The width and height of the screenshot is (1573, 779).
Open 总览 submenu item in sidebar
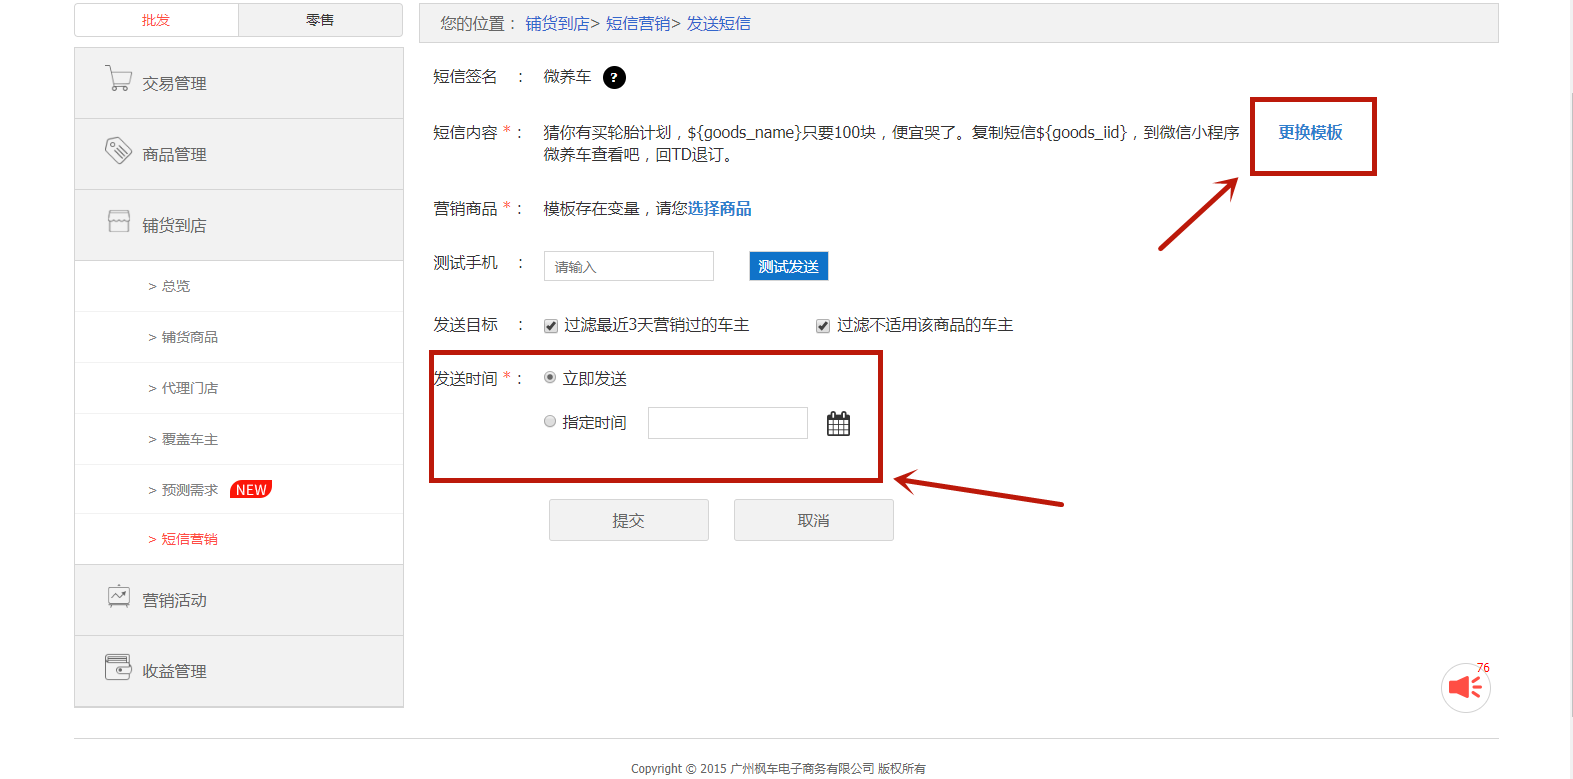[176, 286]
